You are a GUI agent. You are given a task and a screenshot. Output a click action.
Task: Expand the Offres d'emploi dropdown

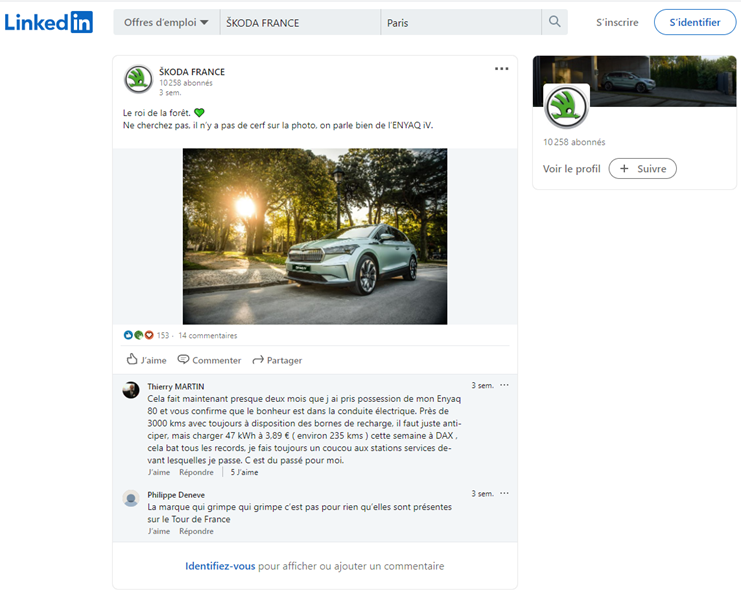pyautogui.click(x=166, y=22)
